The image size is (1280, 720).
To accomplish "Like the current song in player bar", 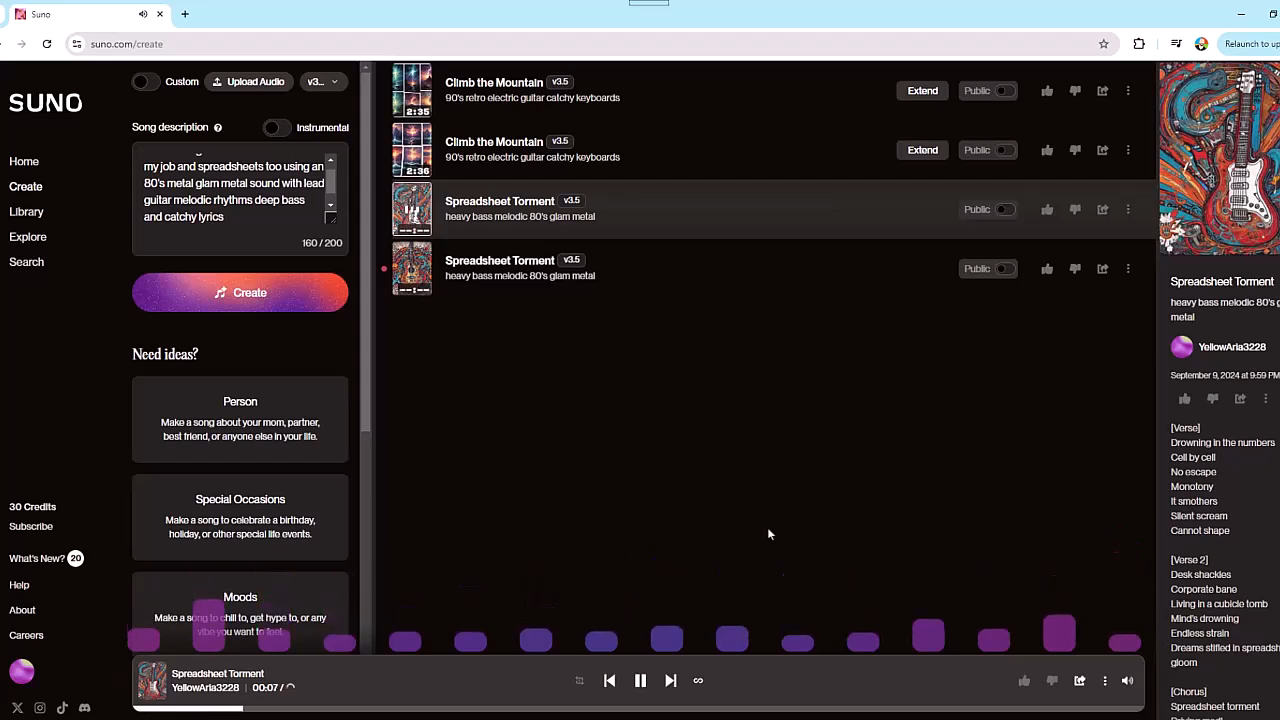I will [x=1024, y=681].
